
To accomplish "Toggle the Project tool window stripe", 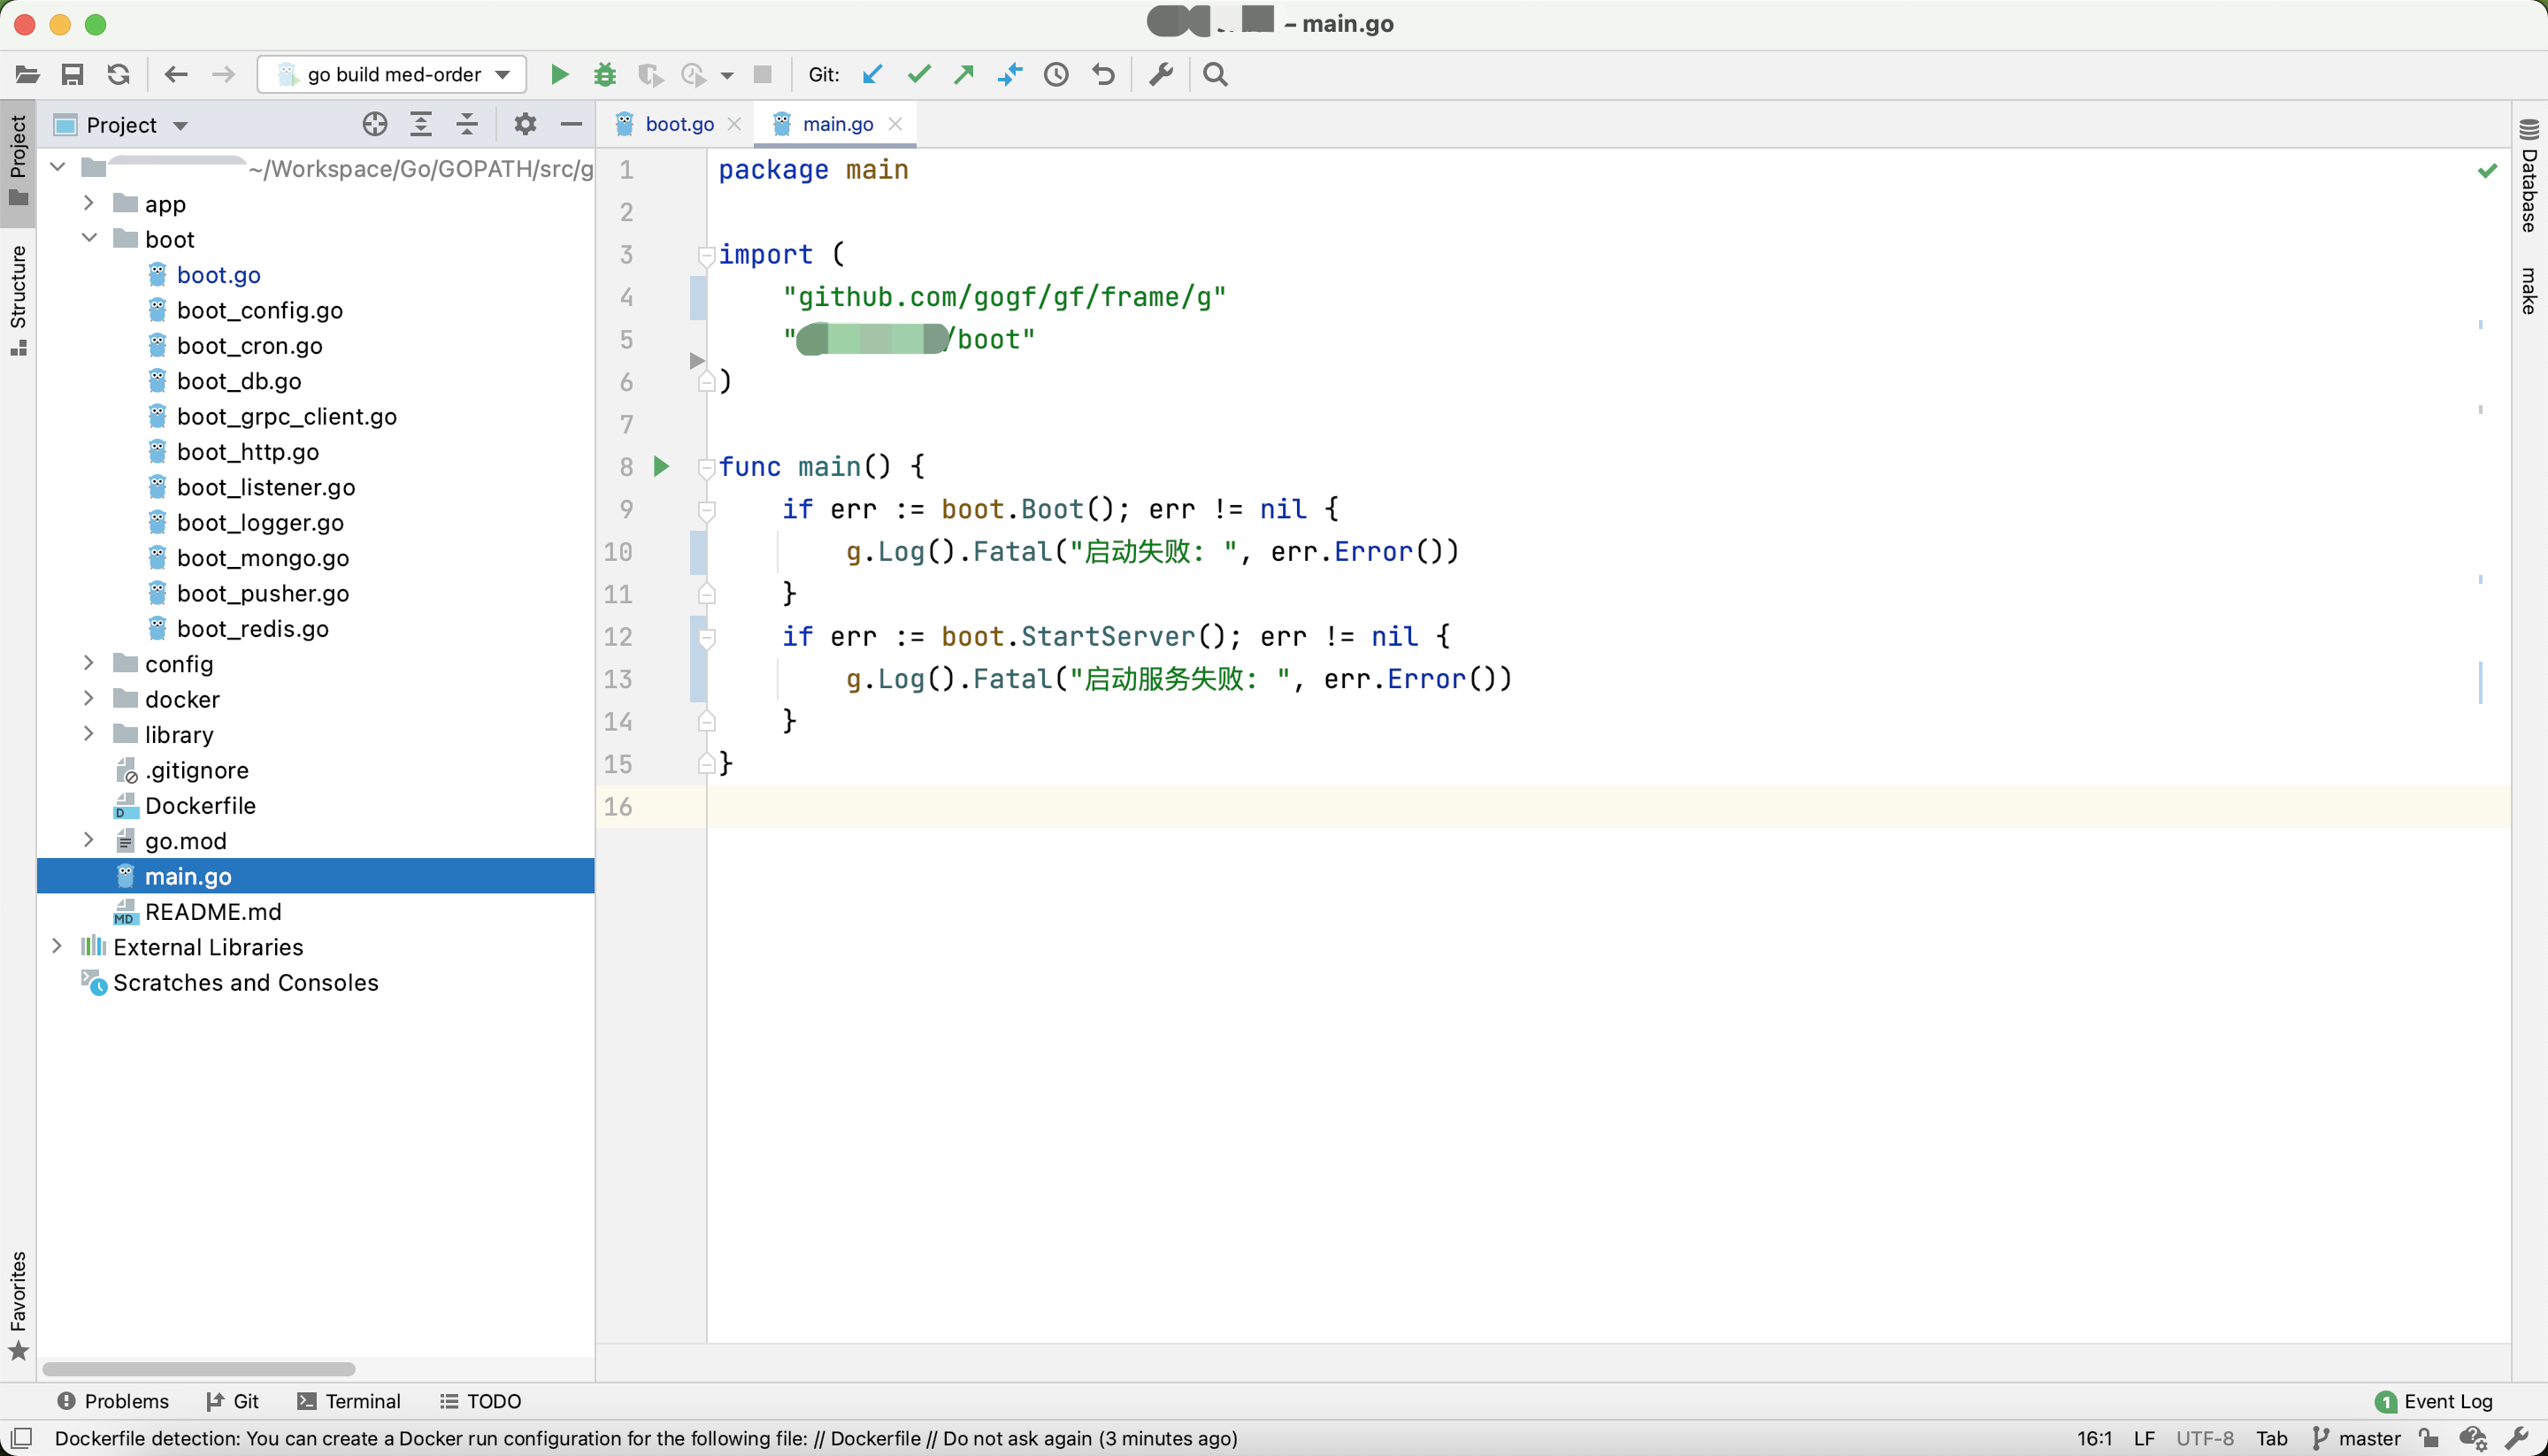I will pos(18,155).
